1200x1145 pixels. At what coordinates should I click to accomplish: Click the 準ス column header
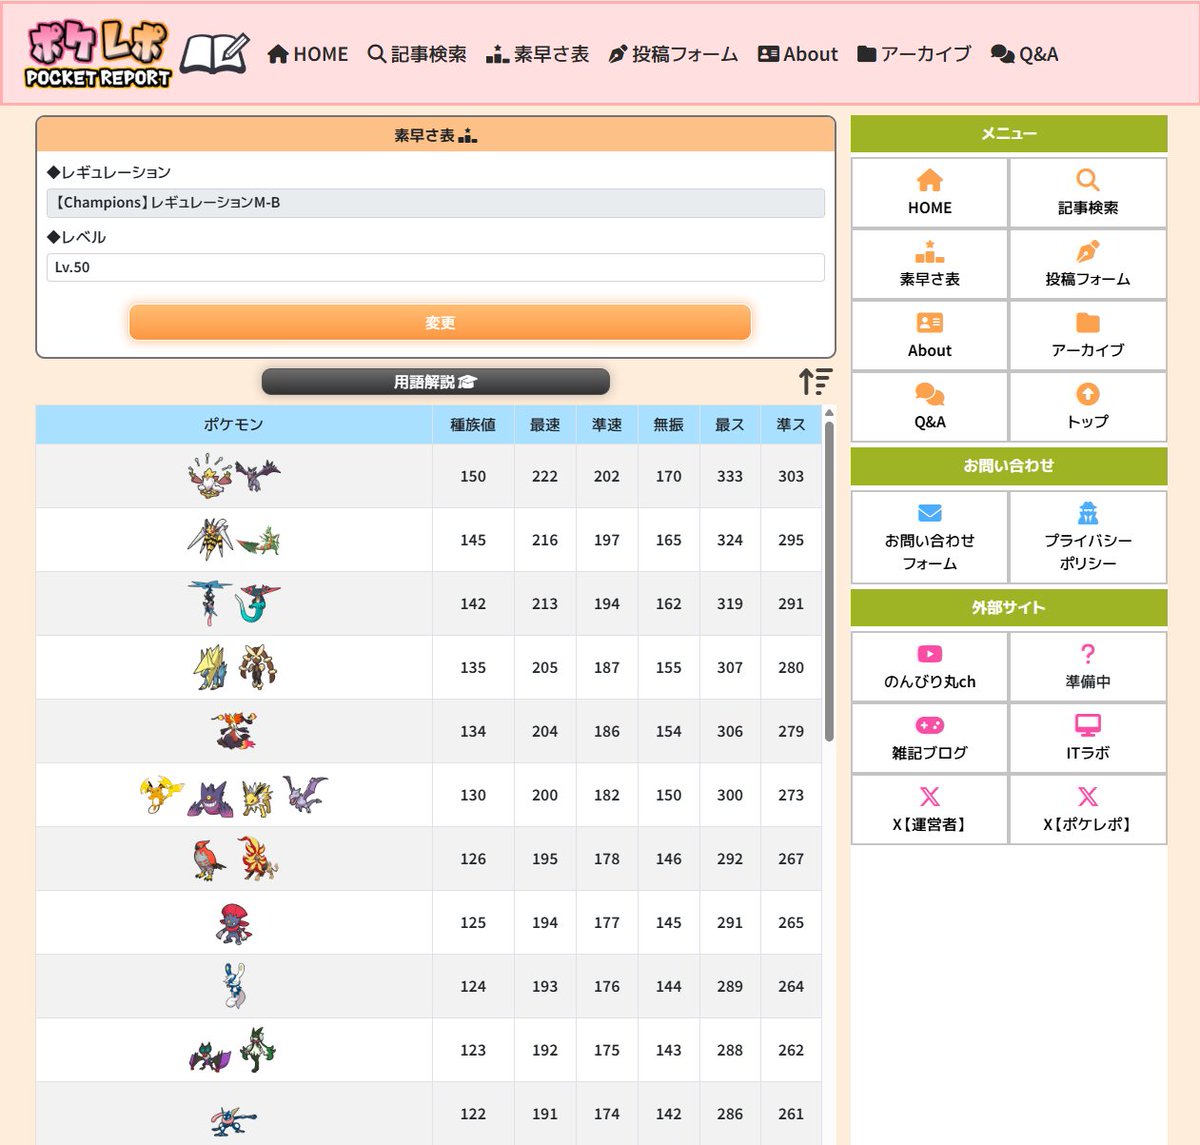click(x=791, y=424)
